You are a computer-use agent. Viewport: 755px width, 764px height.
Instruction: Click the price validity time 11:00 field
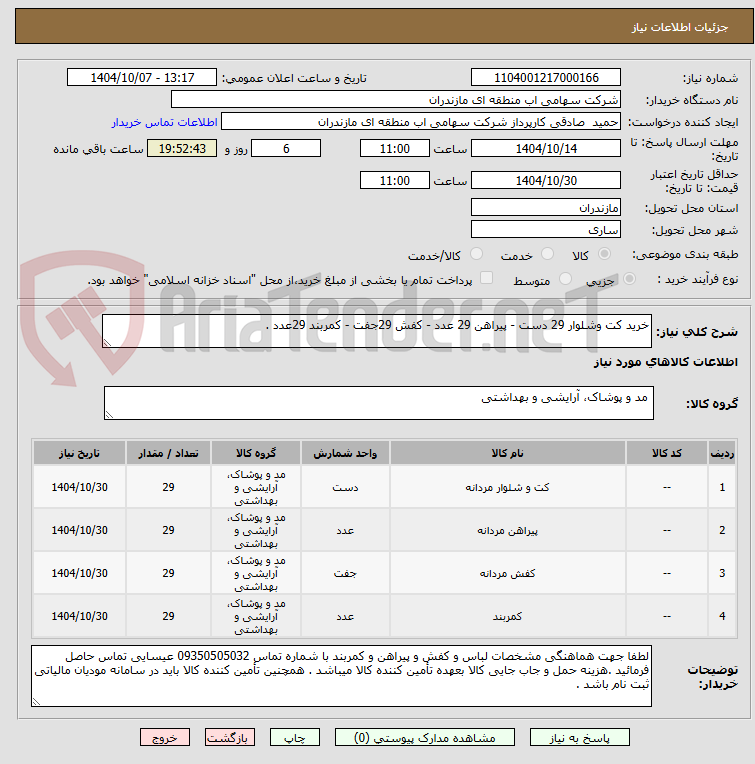(395, 181)
